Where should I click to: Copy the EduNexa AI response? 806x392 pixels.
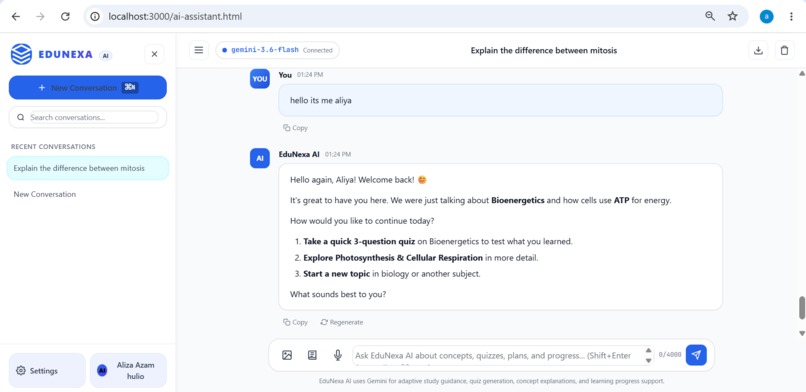(x=296, y=322)
